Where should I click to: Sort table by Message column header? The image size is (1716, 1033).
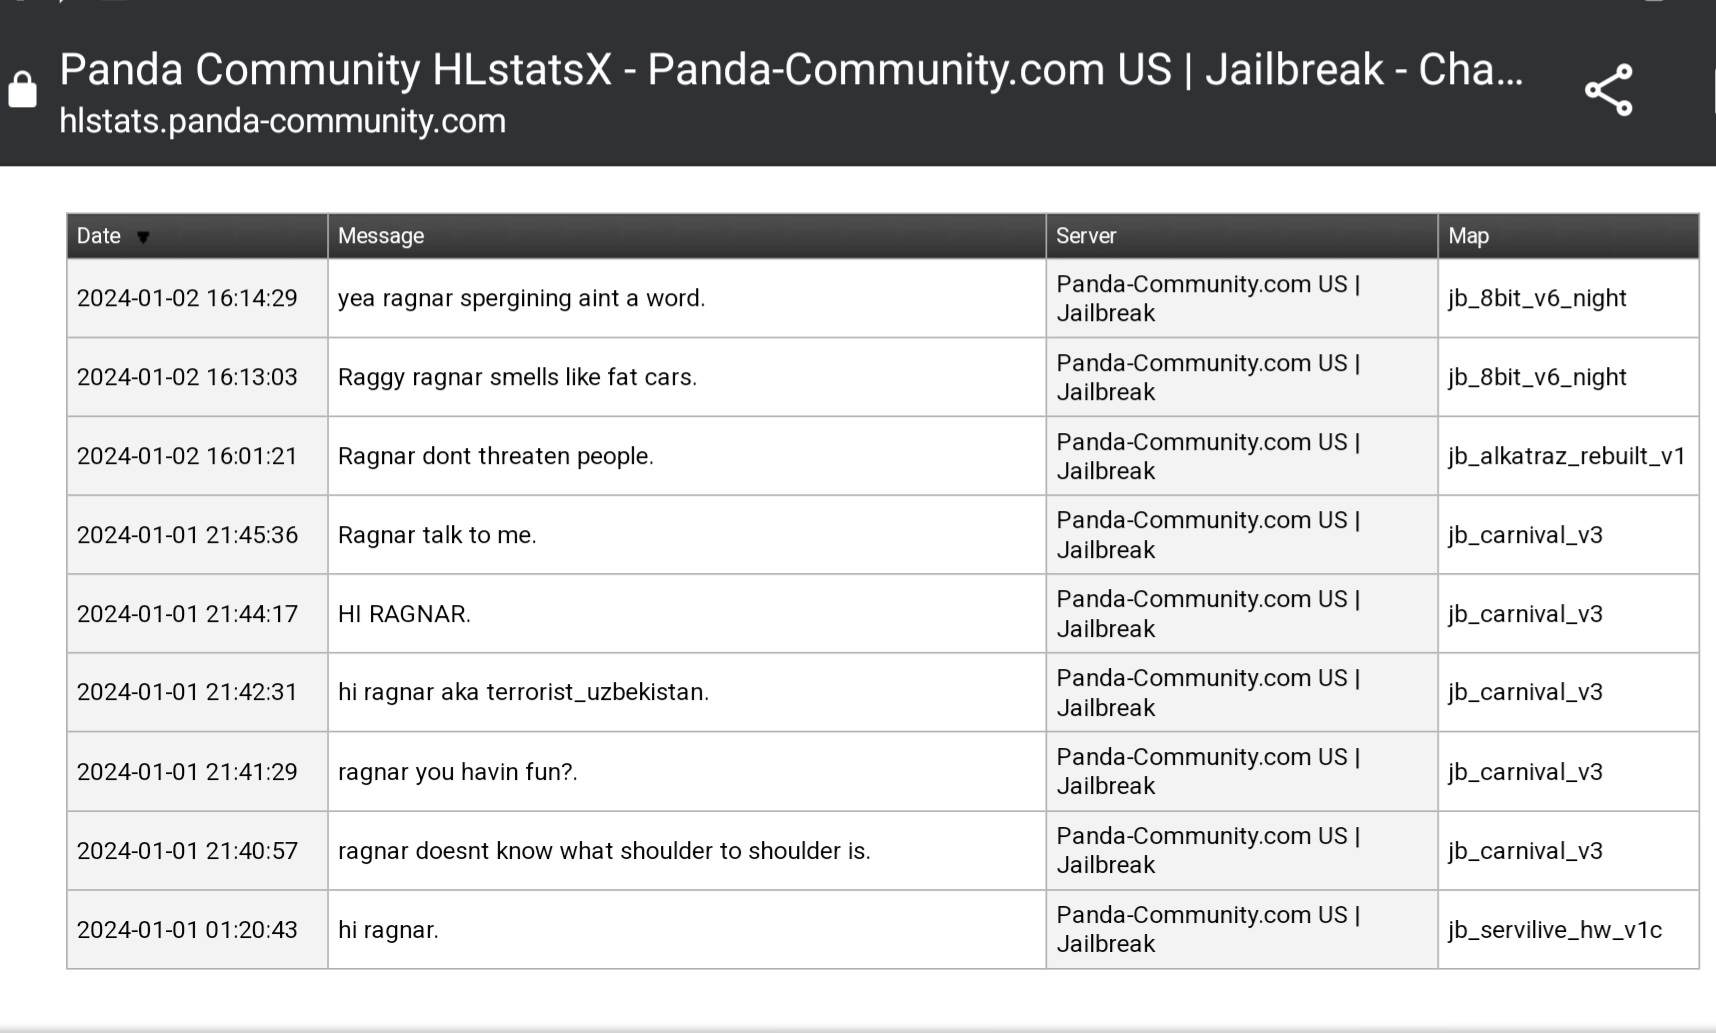point(381,236)
